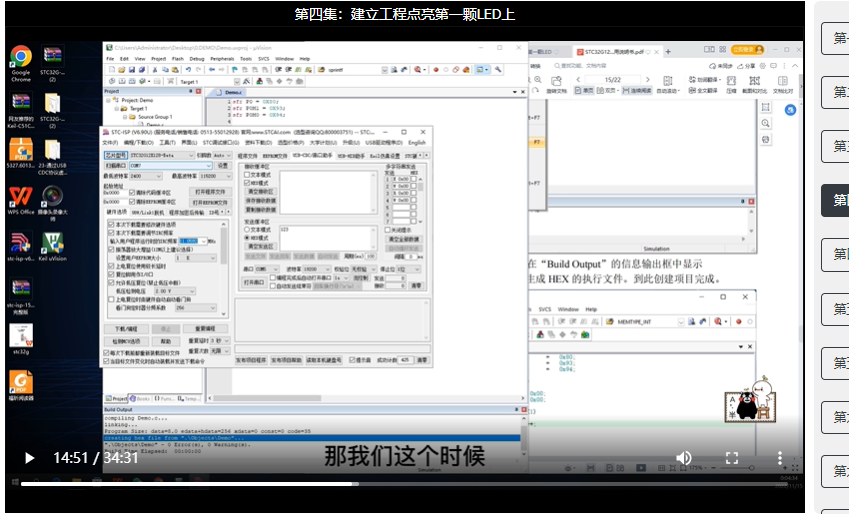Toggle clear EEPROM buffer checkbox in STC-ISP
This screenshot has width=849, height=524.
(x=132, y=201)
